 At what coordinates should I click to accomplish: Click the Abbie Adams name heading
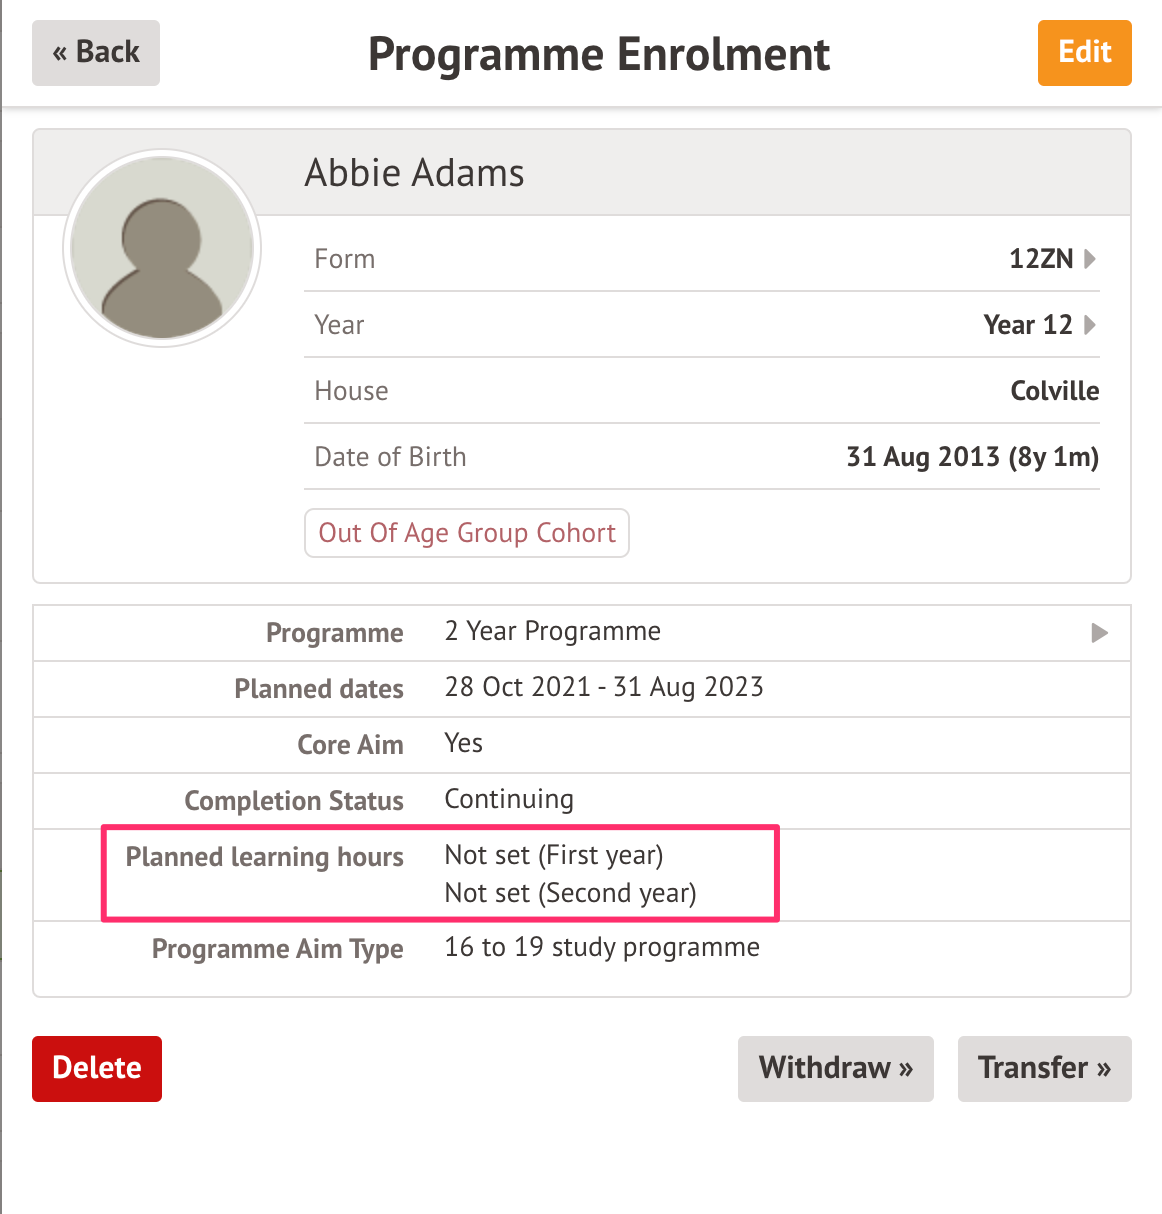tap(414, 173)
